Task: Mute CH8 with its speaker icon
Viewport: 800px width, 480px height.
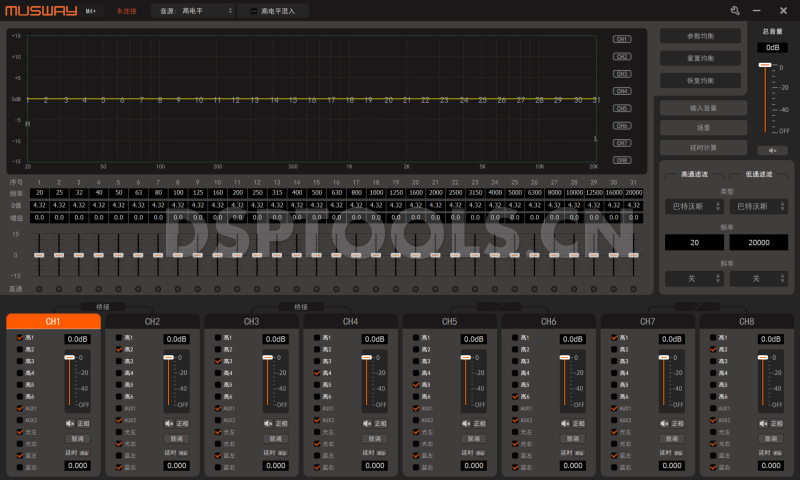Action: pyautogui.click(x=764, y=423)
